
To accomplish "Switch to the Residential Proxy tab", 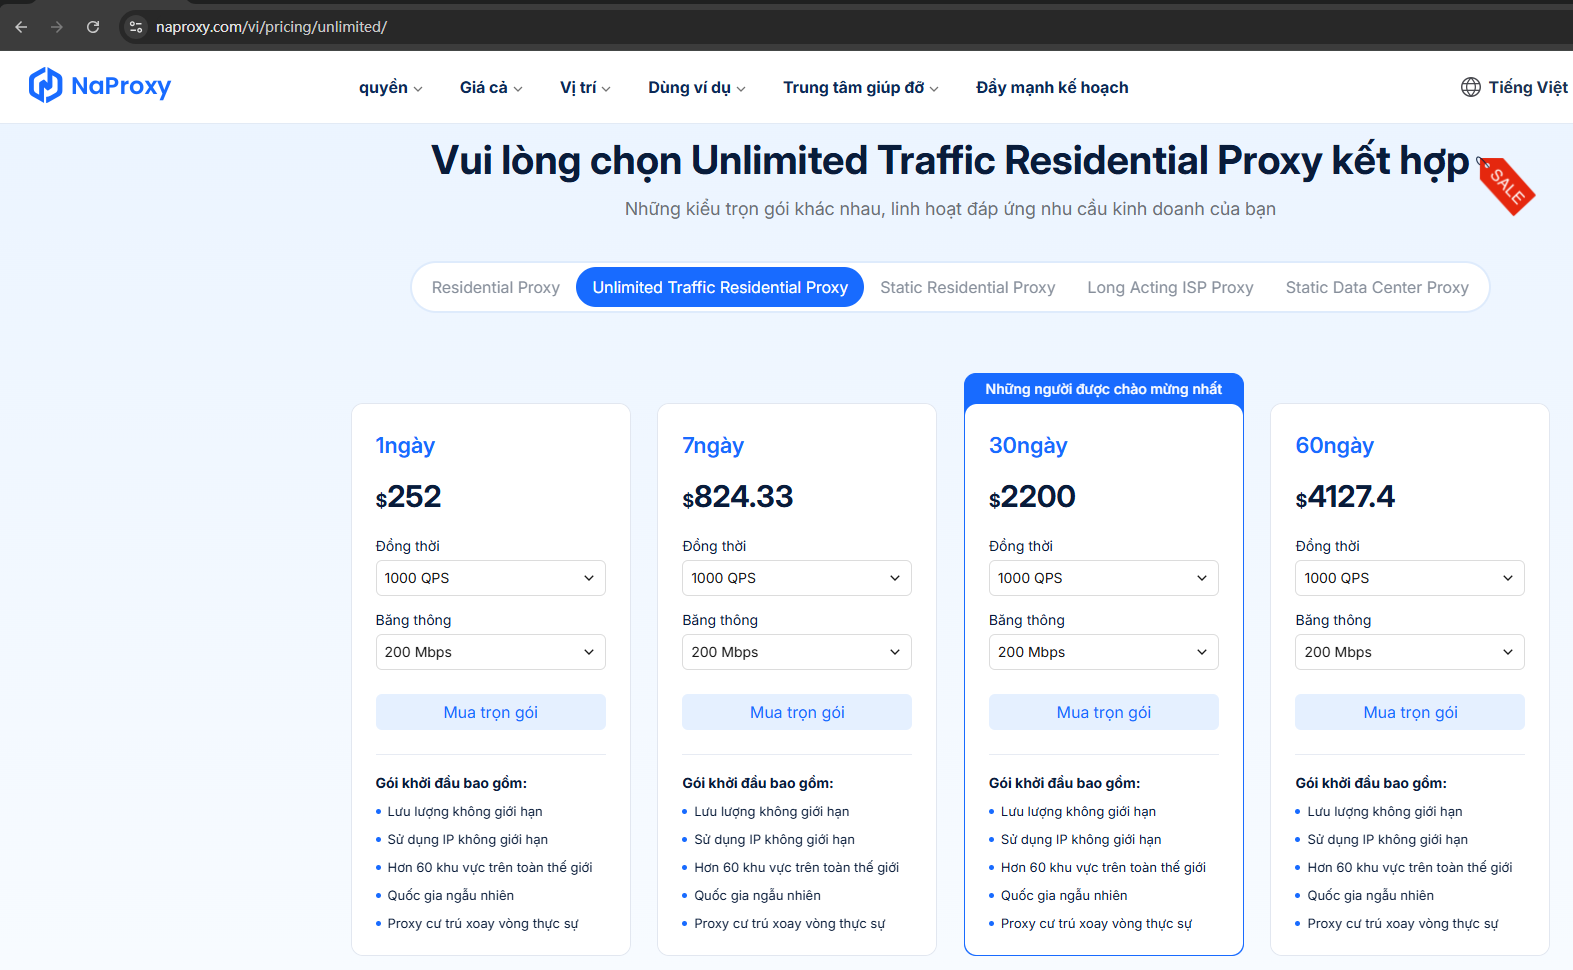I will pyautogui.click(x=496, y=288).
